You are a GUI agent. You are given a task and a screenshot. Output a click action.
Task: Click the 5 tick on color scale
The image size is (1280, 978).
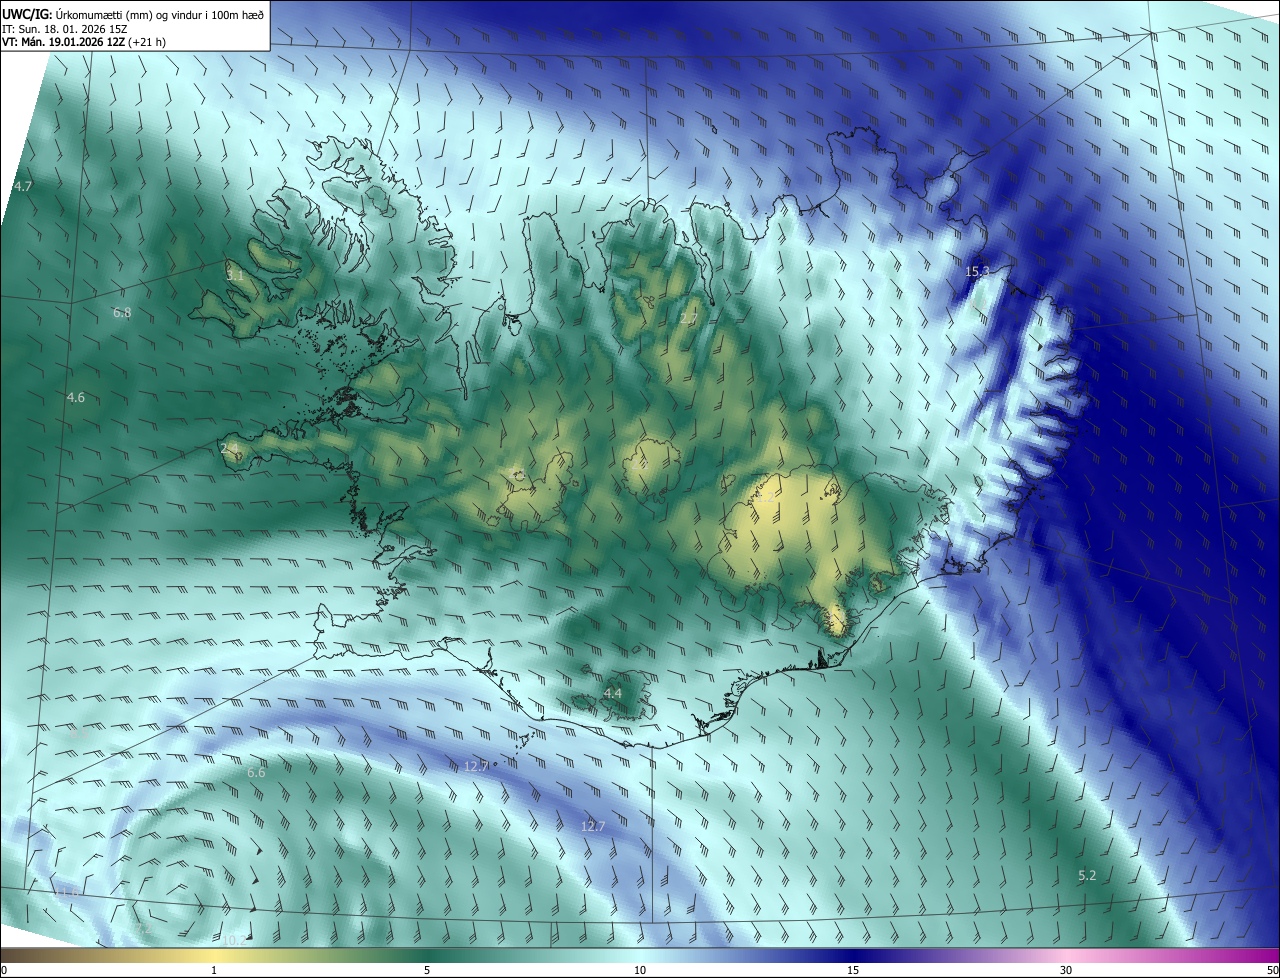pos(427,970)
